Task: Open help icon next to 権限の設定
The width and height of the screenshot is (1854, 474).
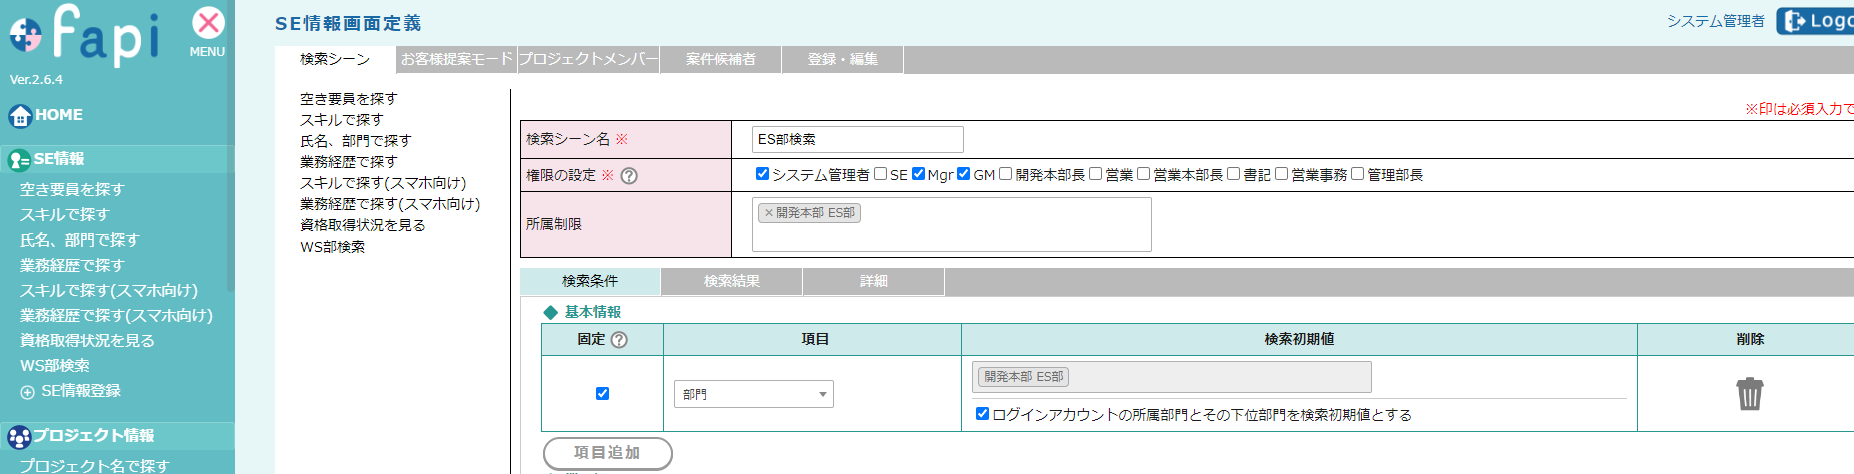Action: [x=629, y=176]
